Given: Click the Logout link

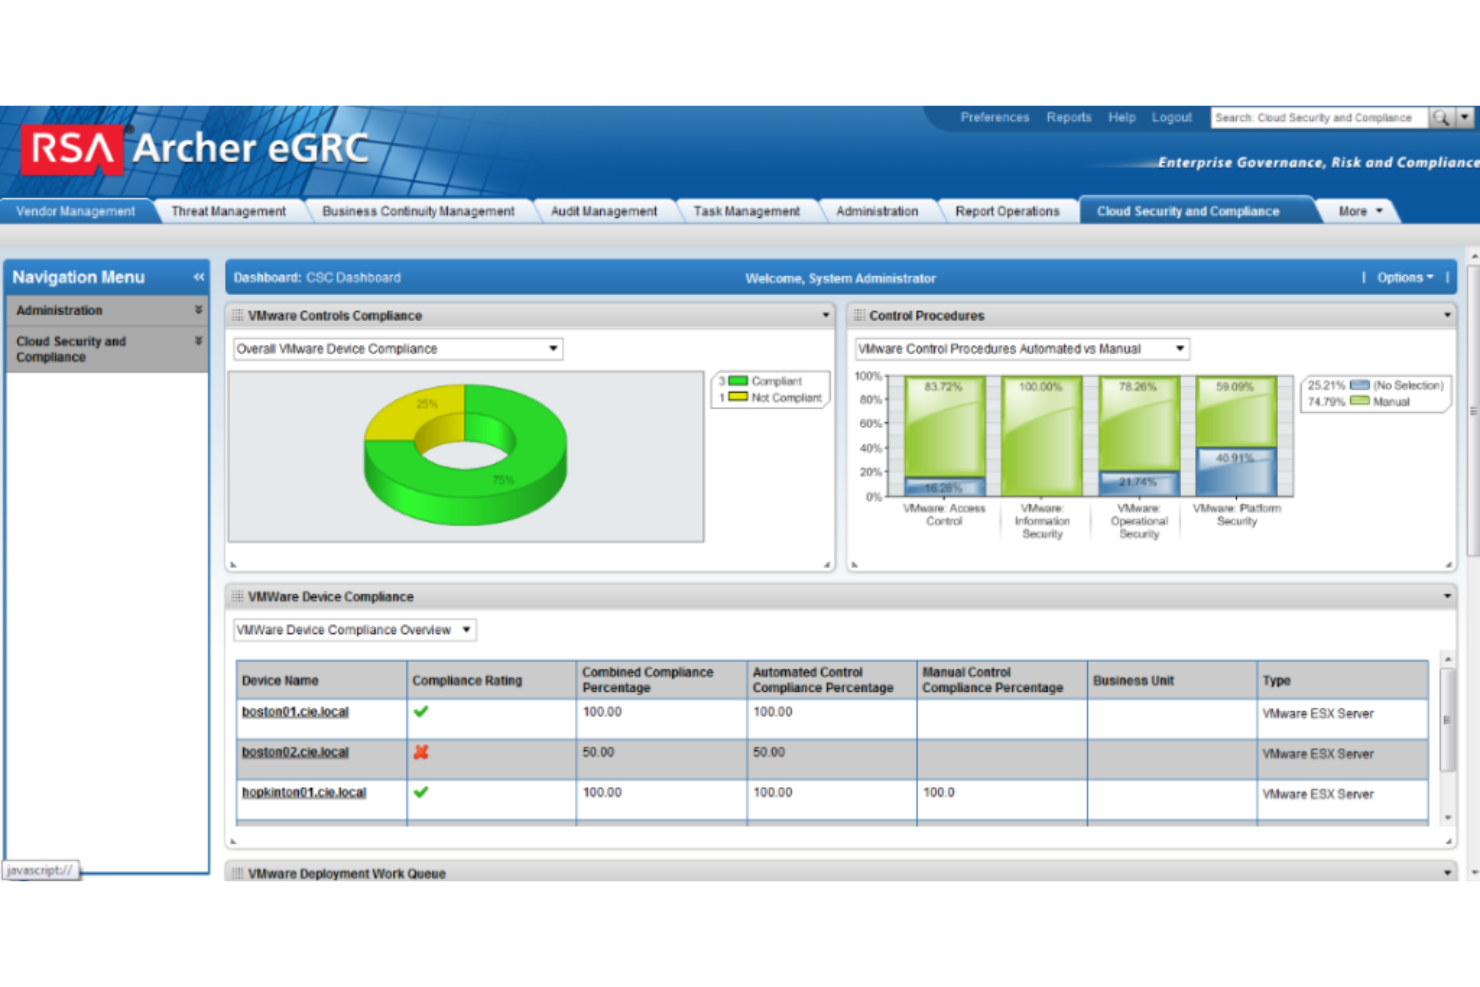Looking at the screenshot, I should (x=1171, y=117).
